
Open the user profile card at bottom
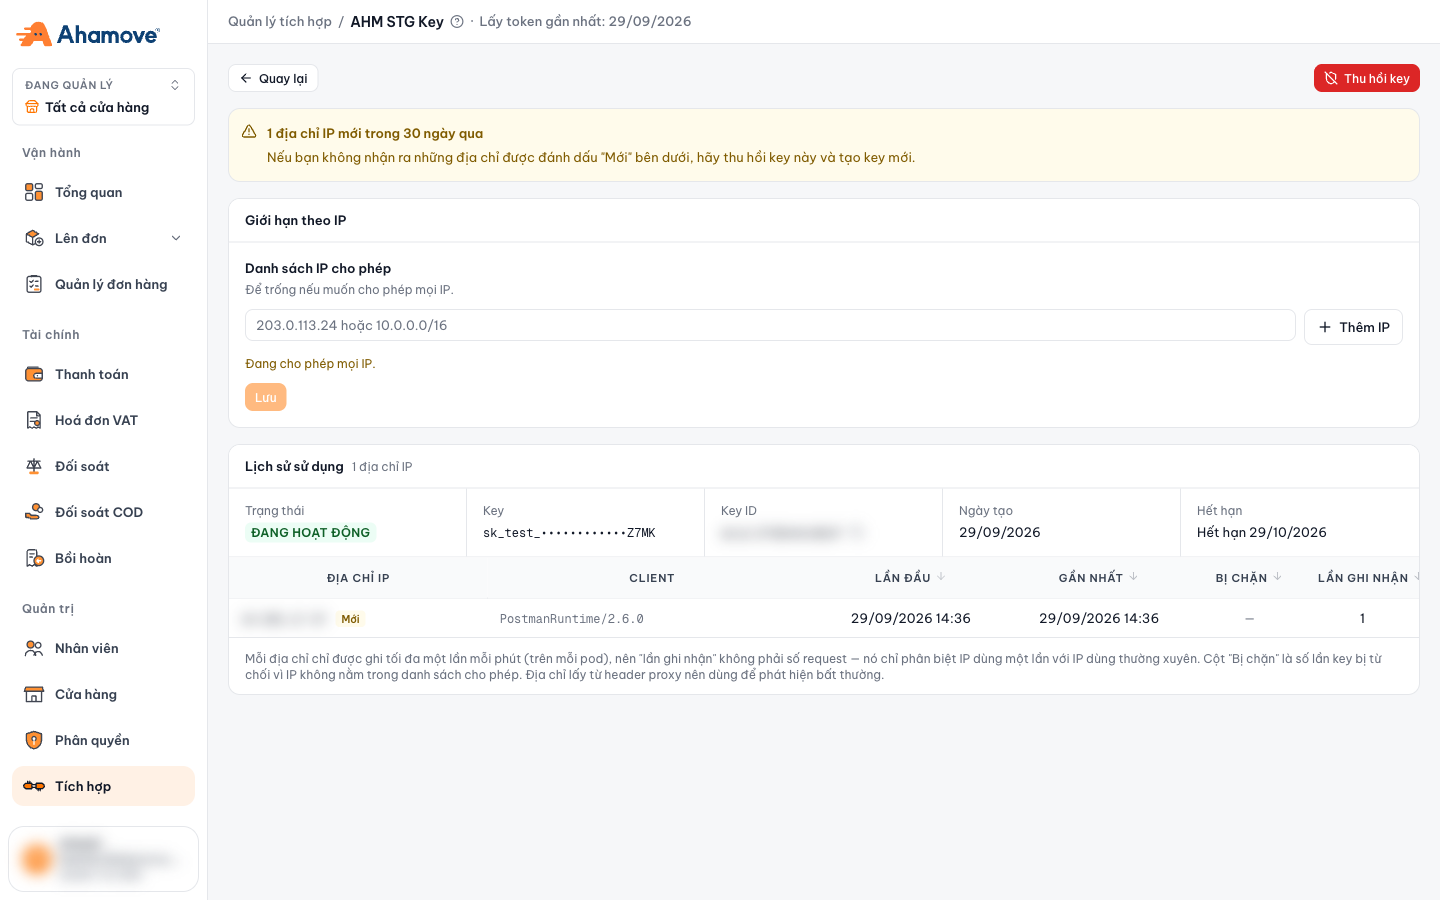tap(103, 859)
